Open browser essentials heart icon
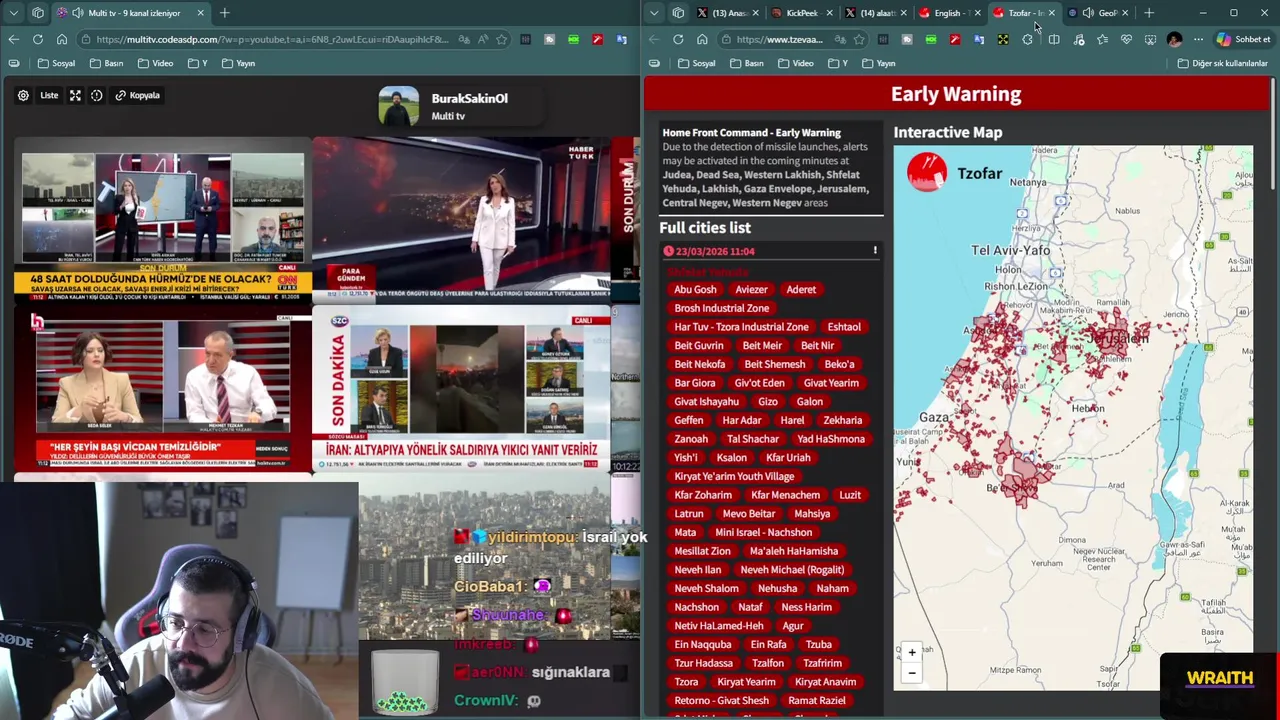Viewport: 1280px width, 720px height. [x=1126, y=39]
